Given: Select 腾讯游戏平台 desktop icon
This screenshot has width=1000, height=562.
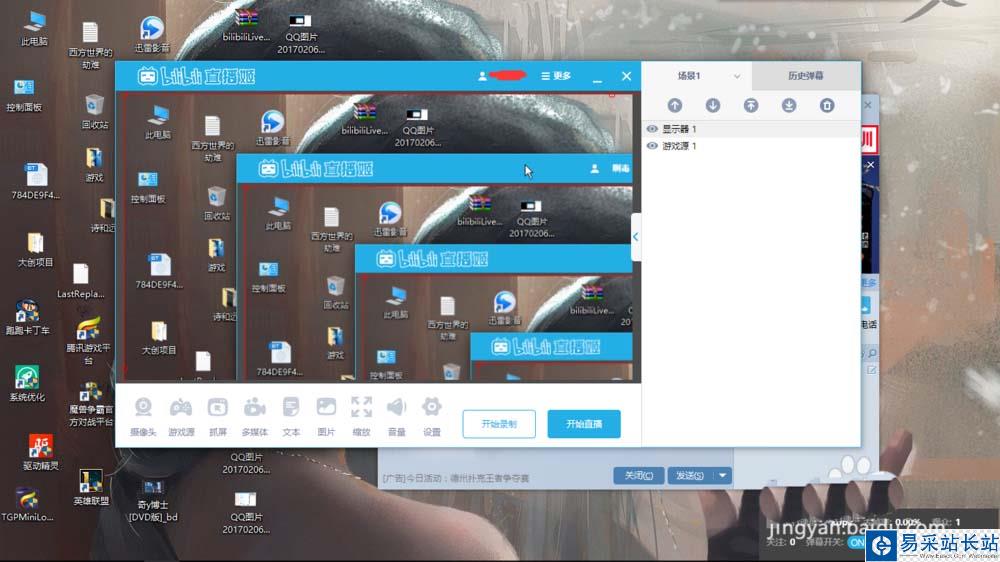Looking at the screenshot, I should tap(89, 341).
